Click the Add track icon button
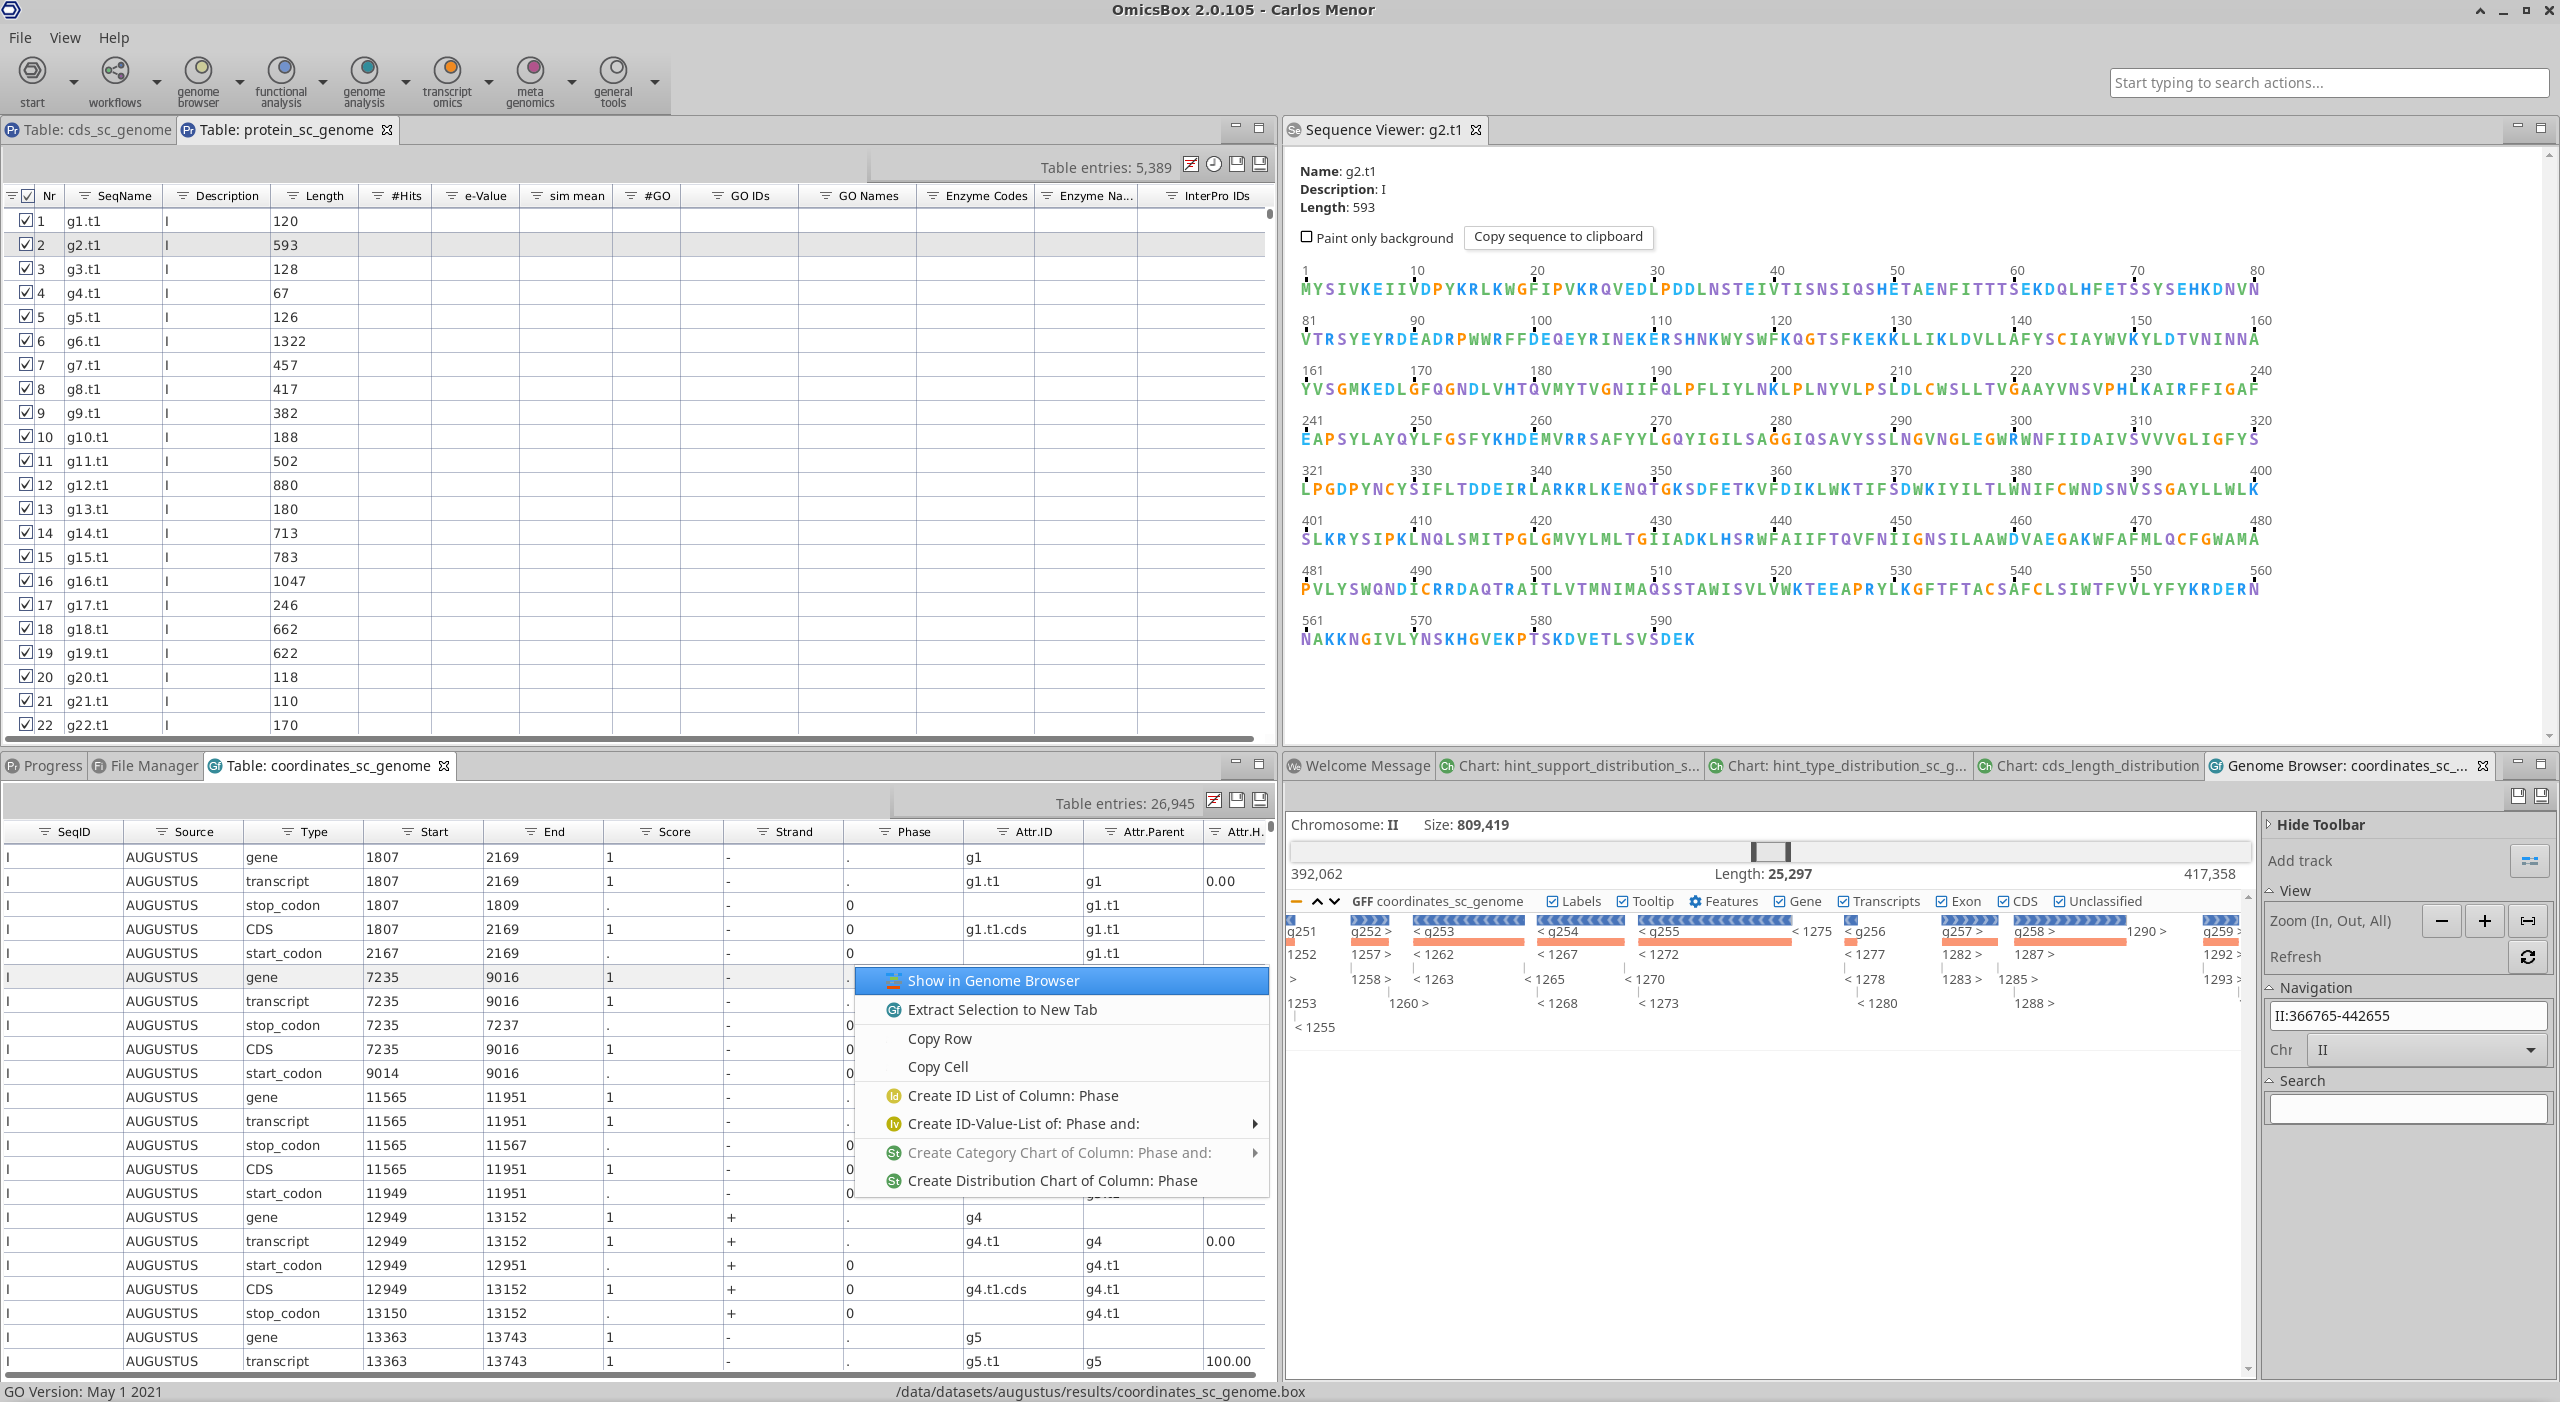The image size is (2560, 1402). pos(2528,861)
